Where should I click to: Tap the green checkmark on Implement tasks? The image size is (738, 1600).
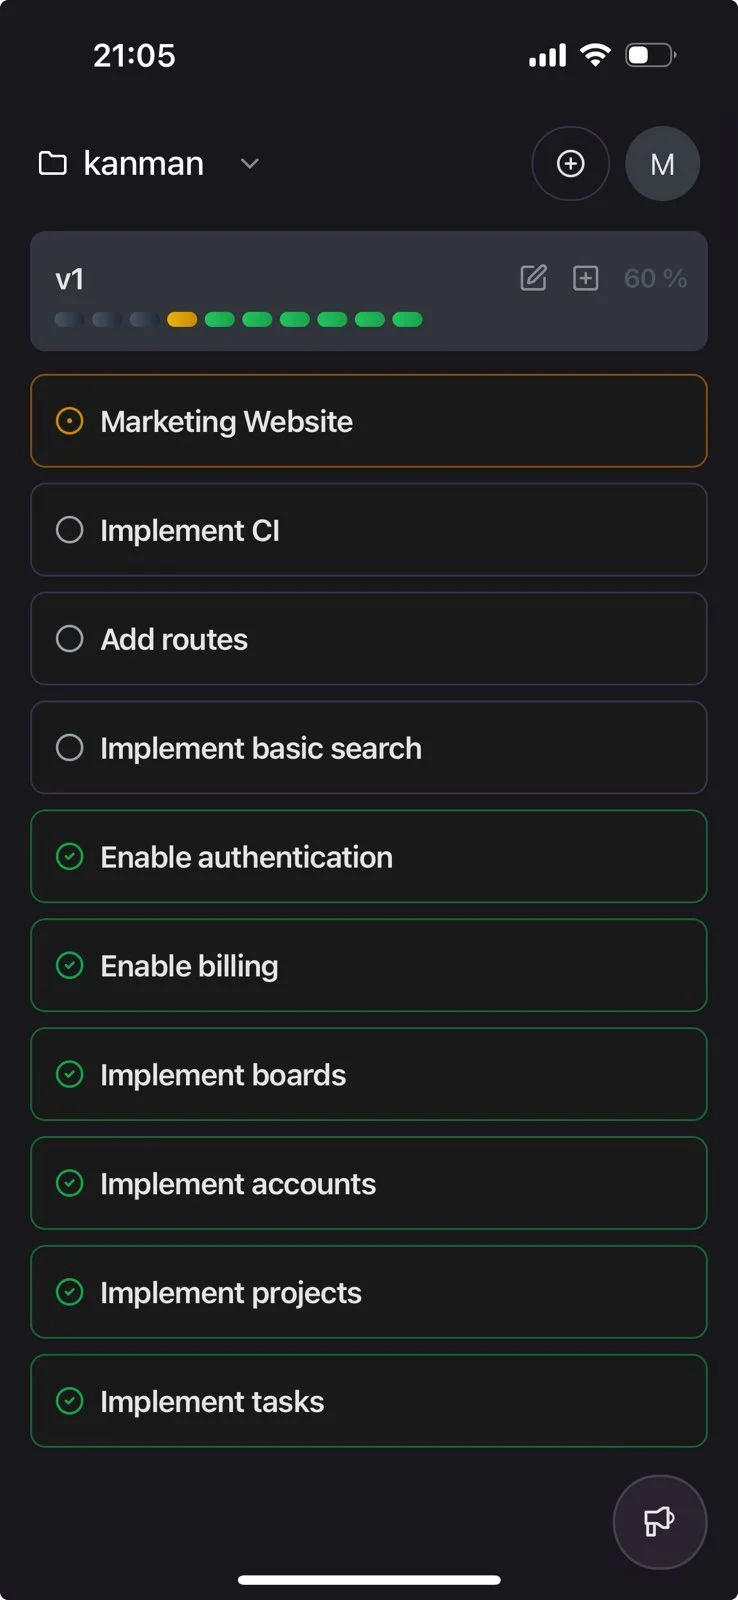69,1401
